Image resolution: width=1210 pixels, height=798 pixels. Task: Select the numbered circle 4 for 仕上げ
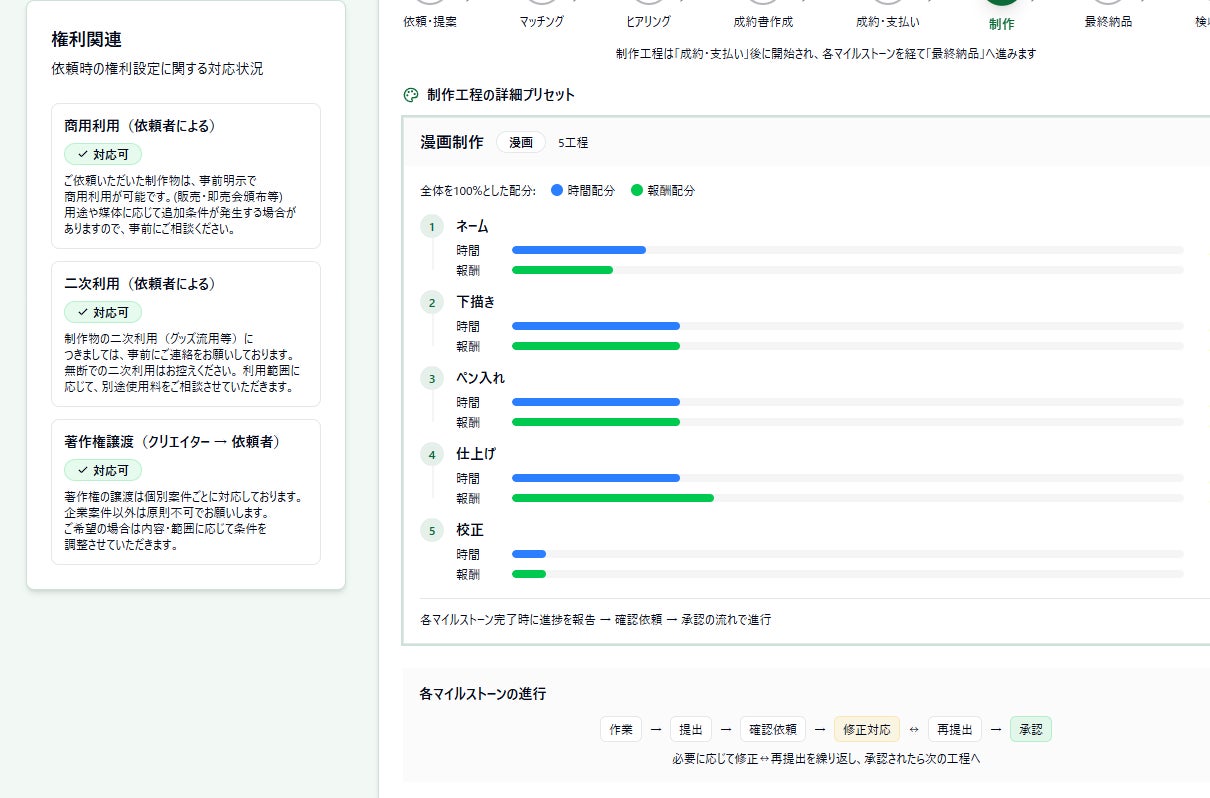coord(432,455)
